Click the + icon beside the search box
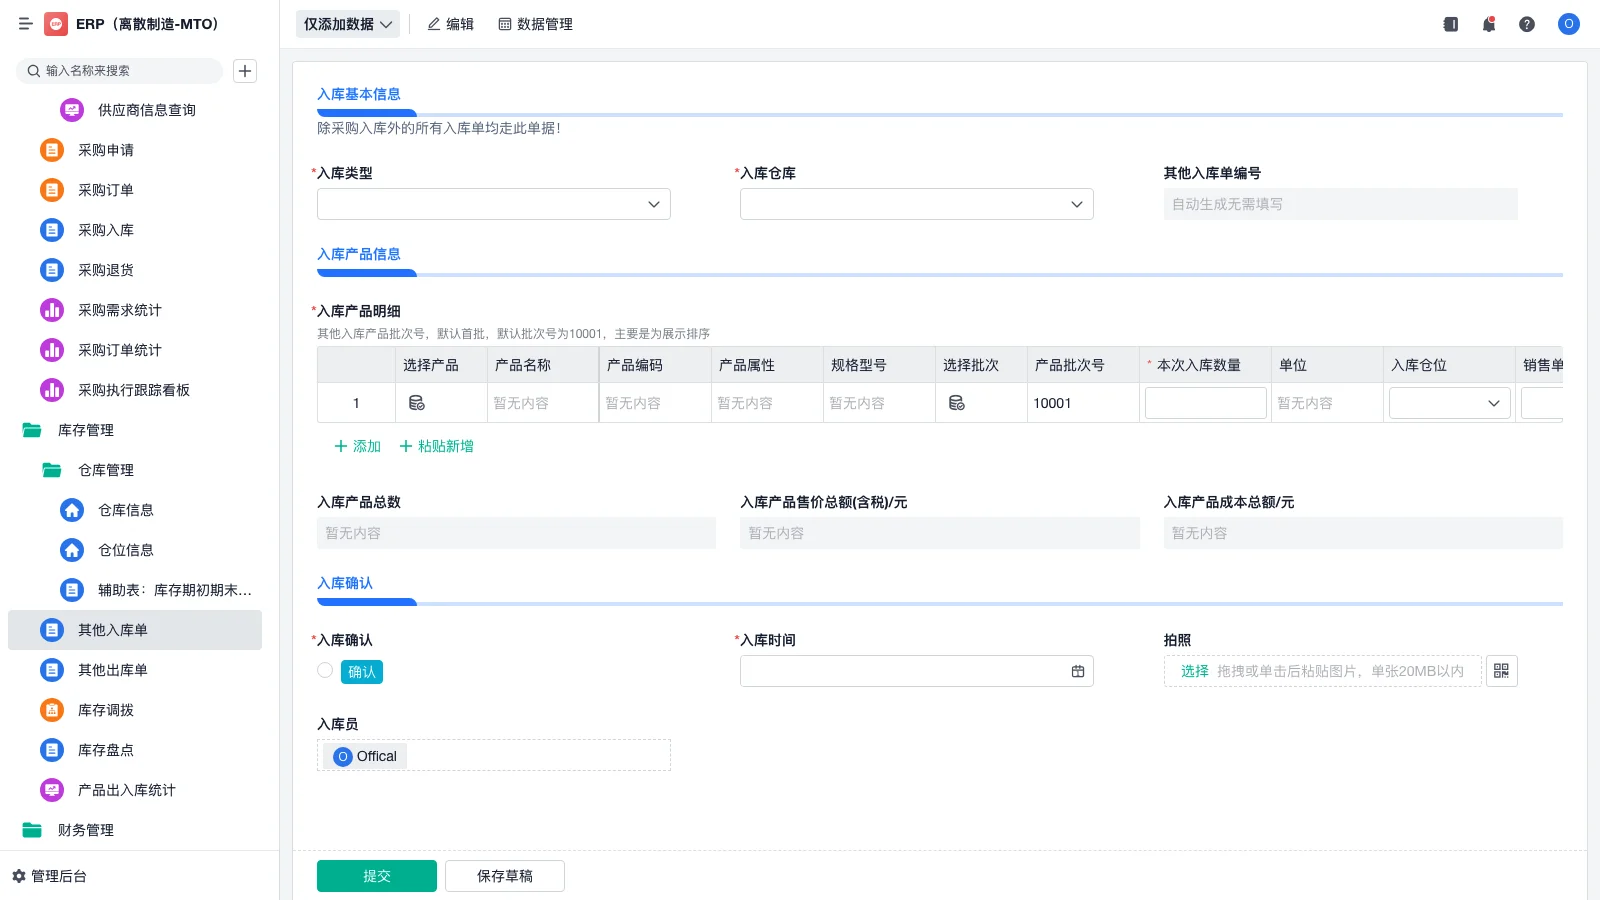Image resolution: width=1600 pixels, height=900 pixels. coord(245,71)
